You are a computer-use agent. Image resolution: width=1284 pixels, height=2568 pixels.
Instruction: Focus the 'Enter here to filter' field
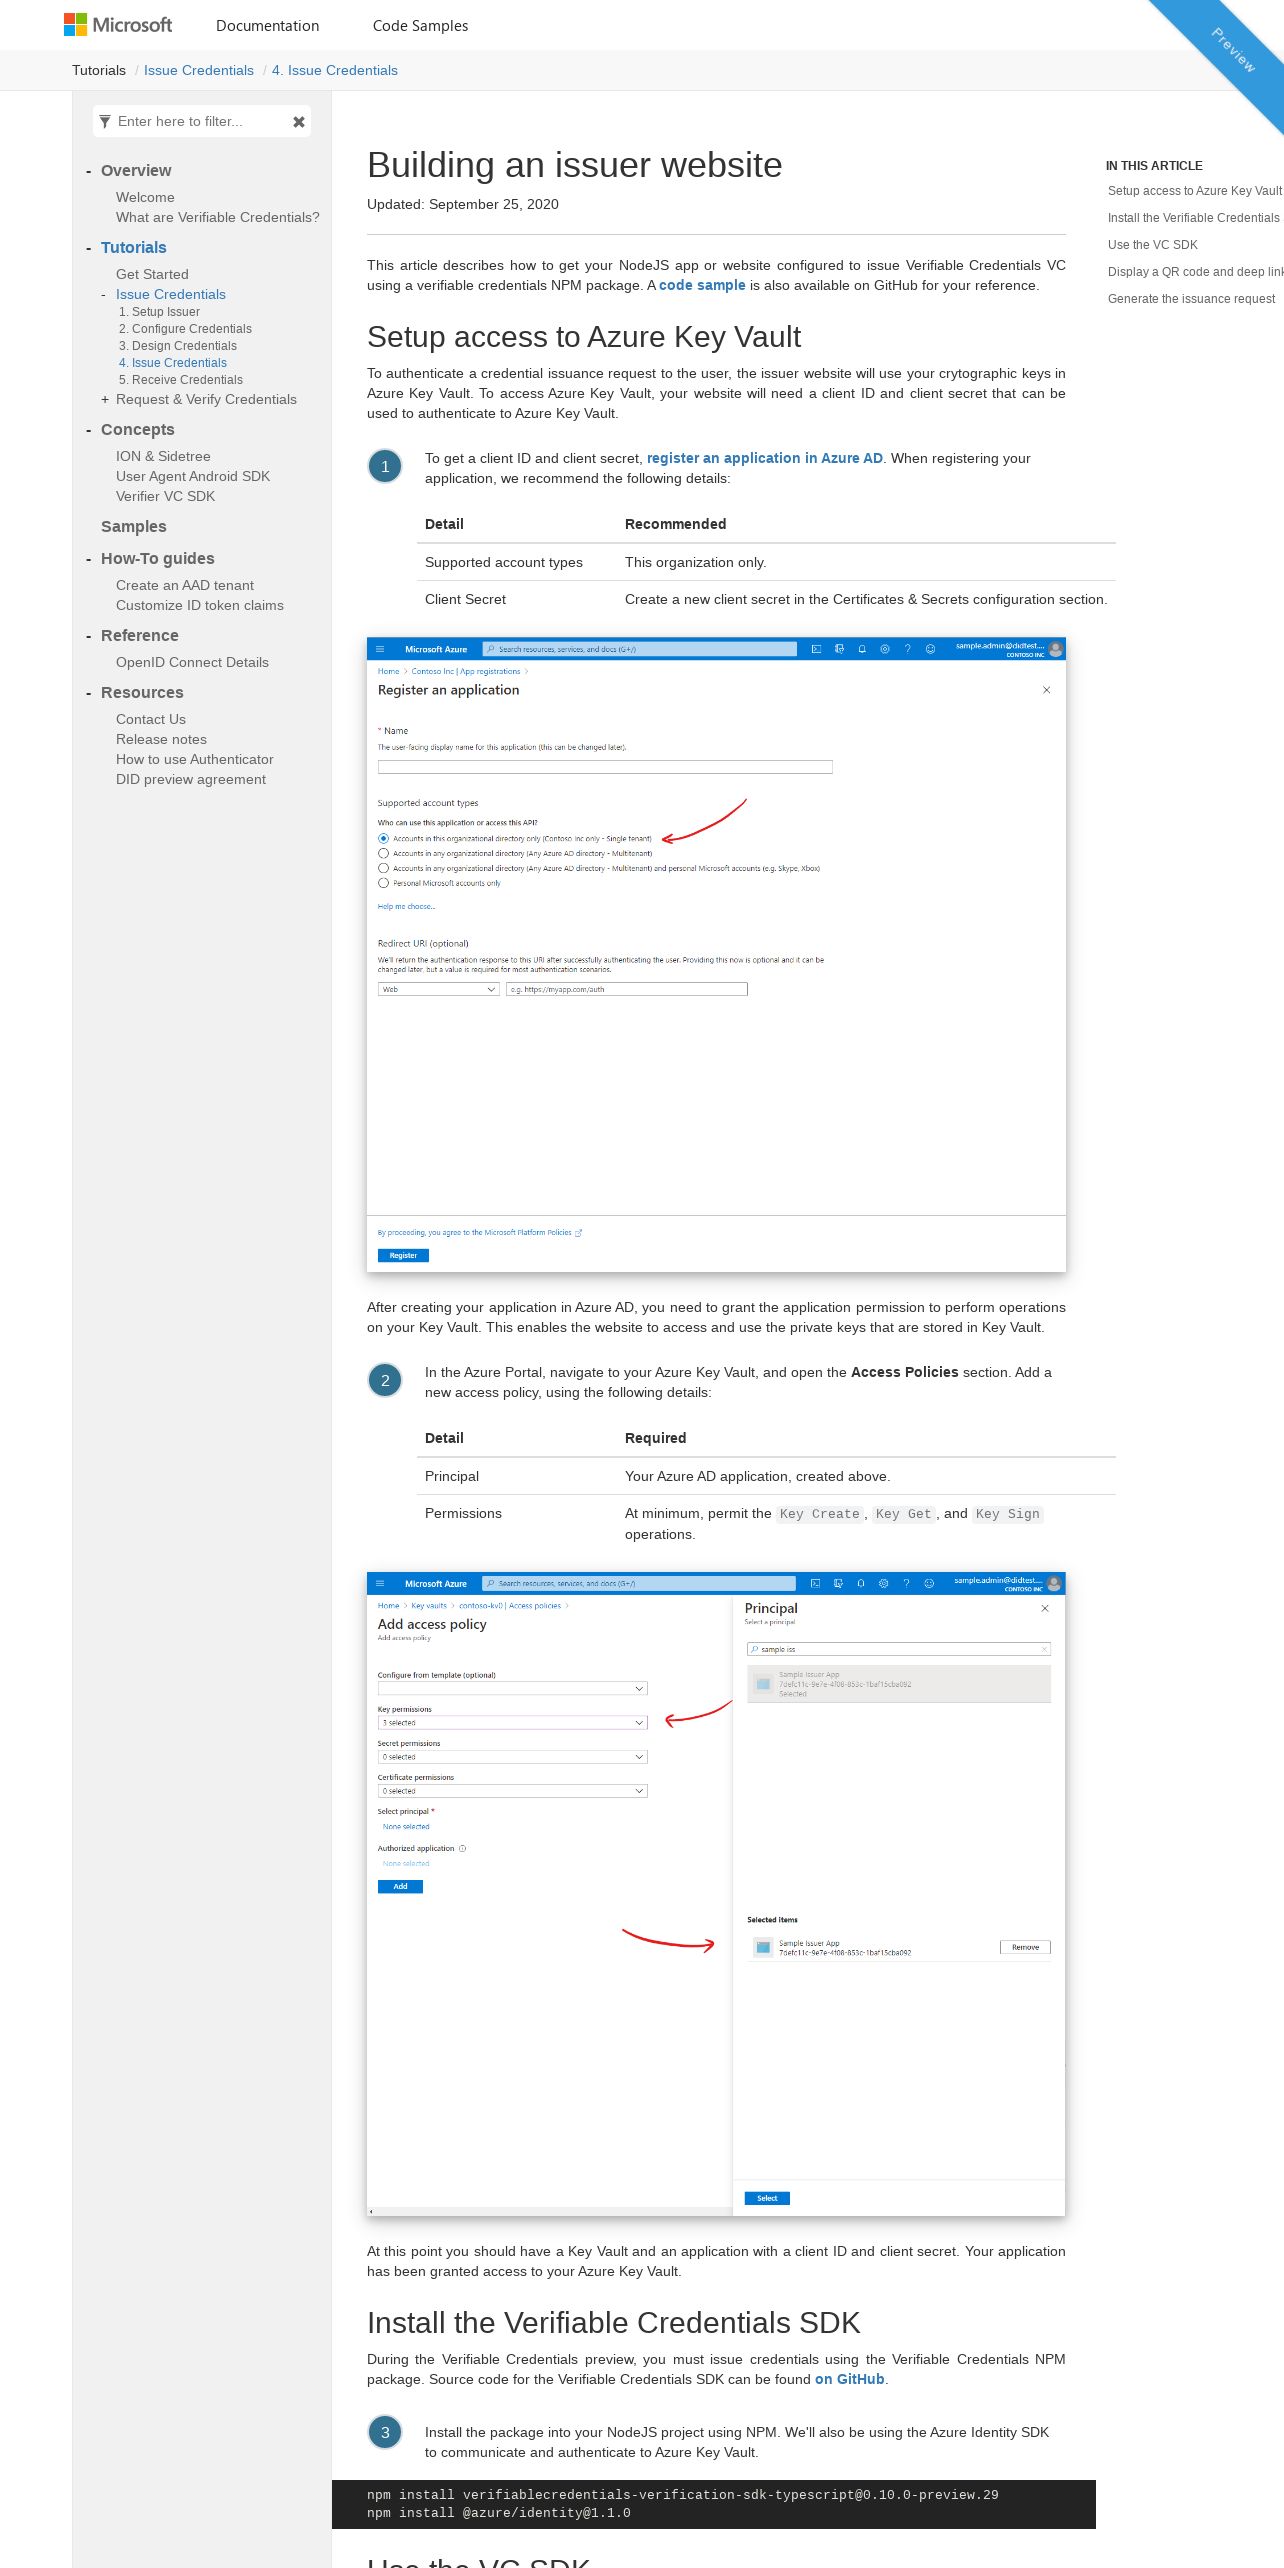[x=200, y=122]
